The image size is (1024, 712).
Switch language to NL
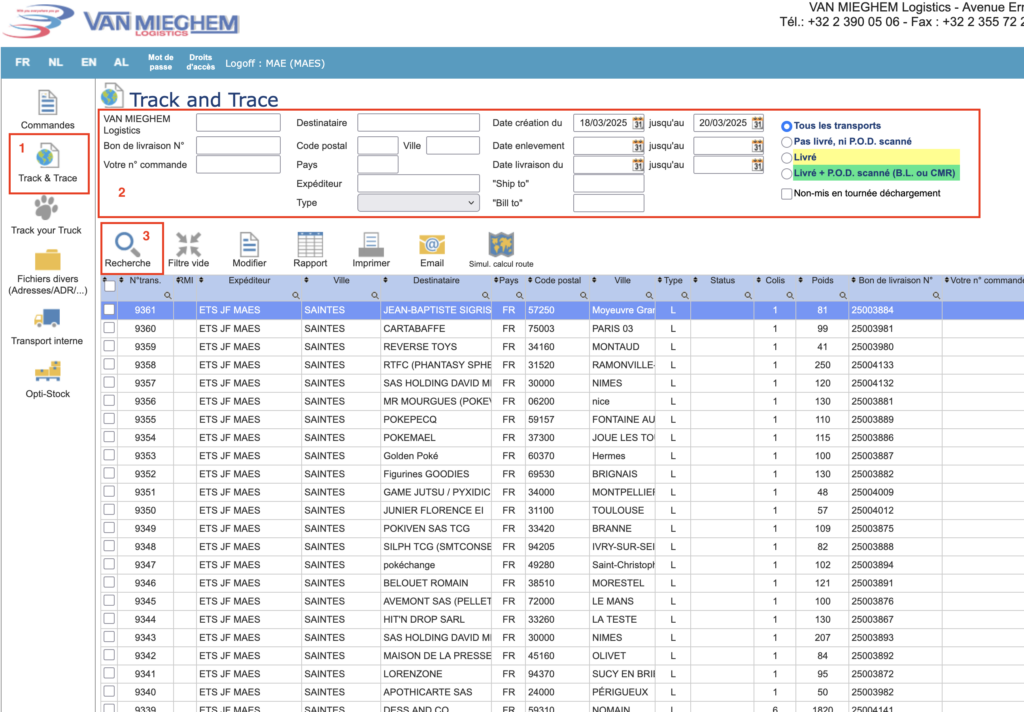pos(55,62)
